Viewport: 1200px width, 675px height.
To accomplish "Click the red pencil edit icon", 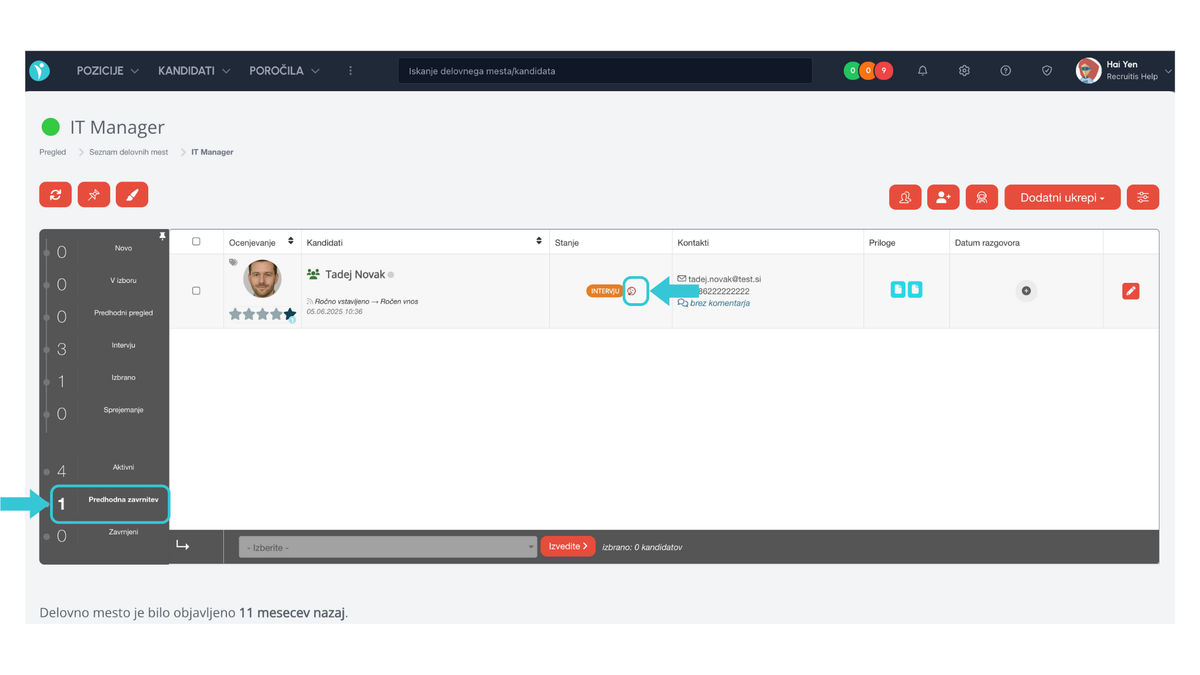I will 1130,291.
